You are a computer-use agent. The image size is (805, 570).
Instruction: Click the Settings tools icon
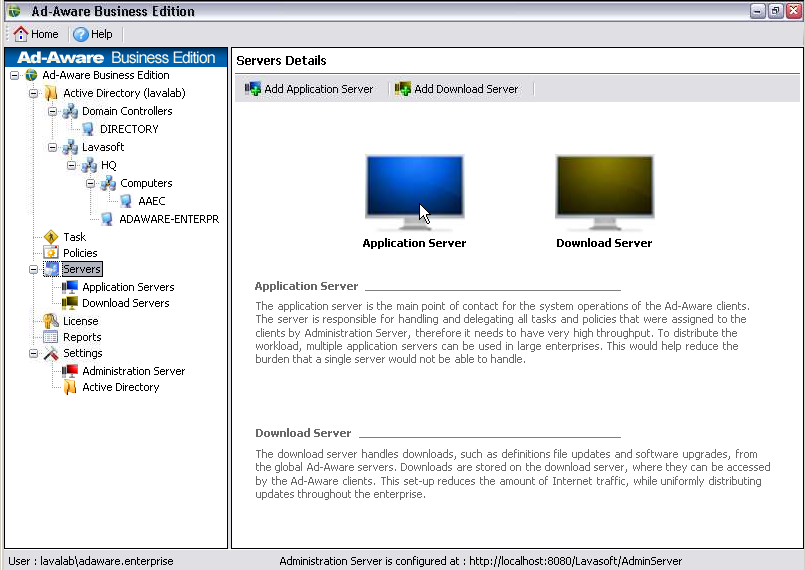(51, 353)
